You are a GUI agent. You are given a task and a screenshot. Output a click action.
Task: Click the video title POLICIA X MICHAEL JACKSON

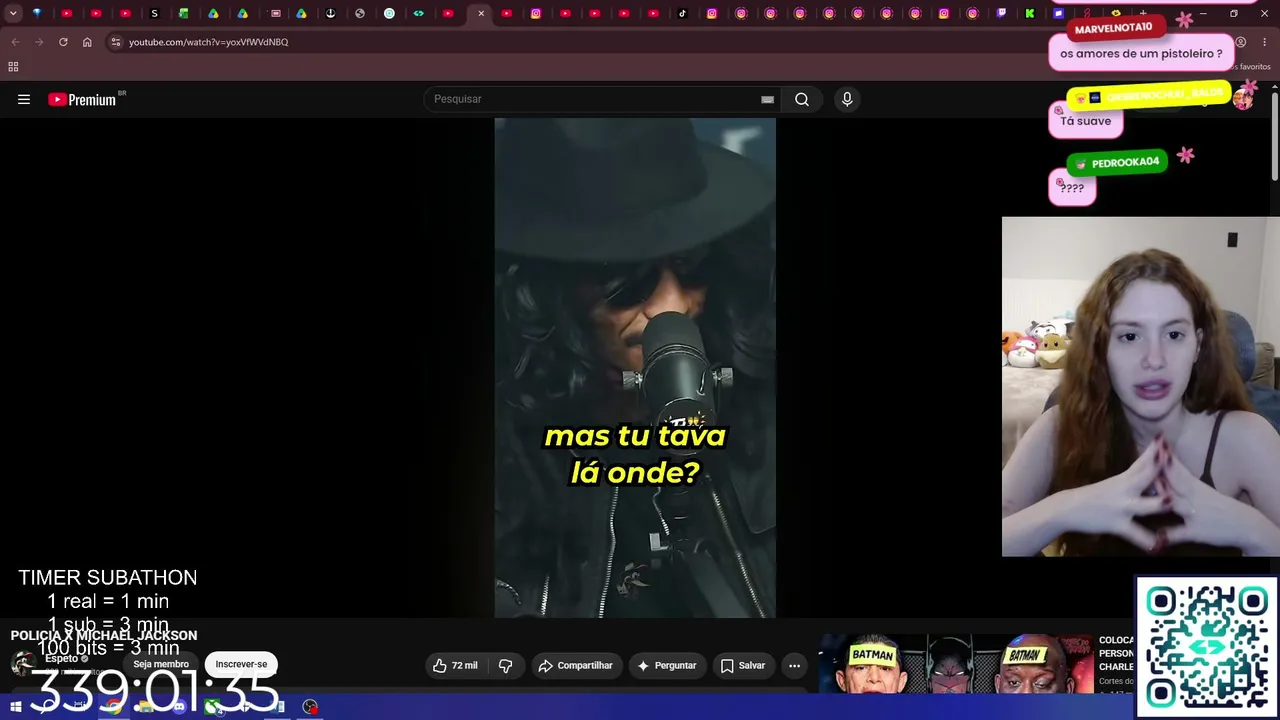coord(104,636)
